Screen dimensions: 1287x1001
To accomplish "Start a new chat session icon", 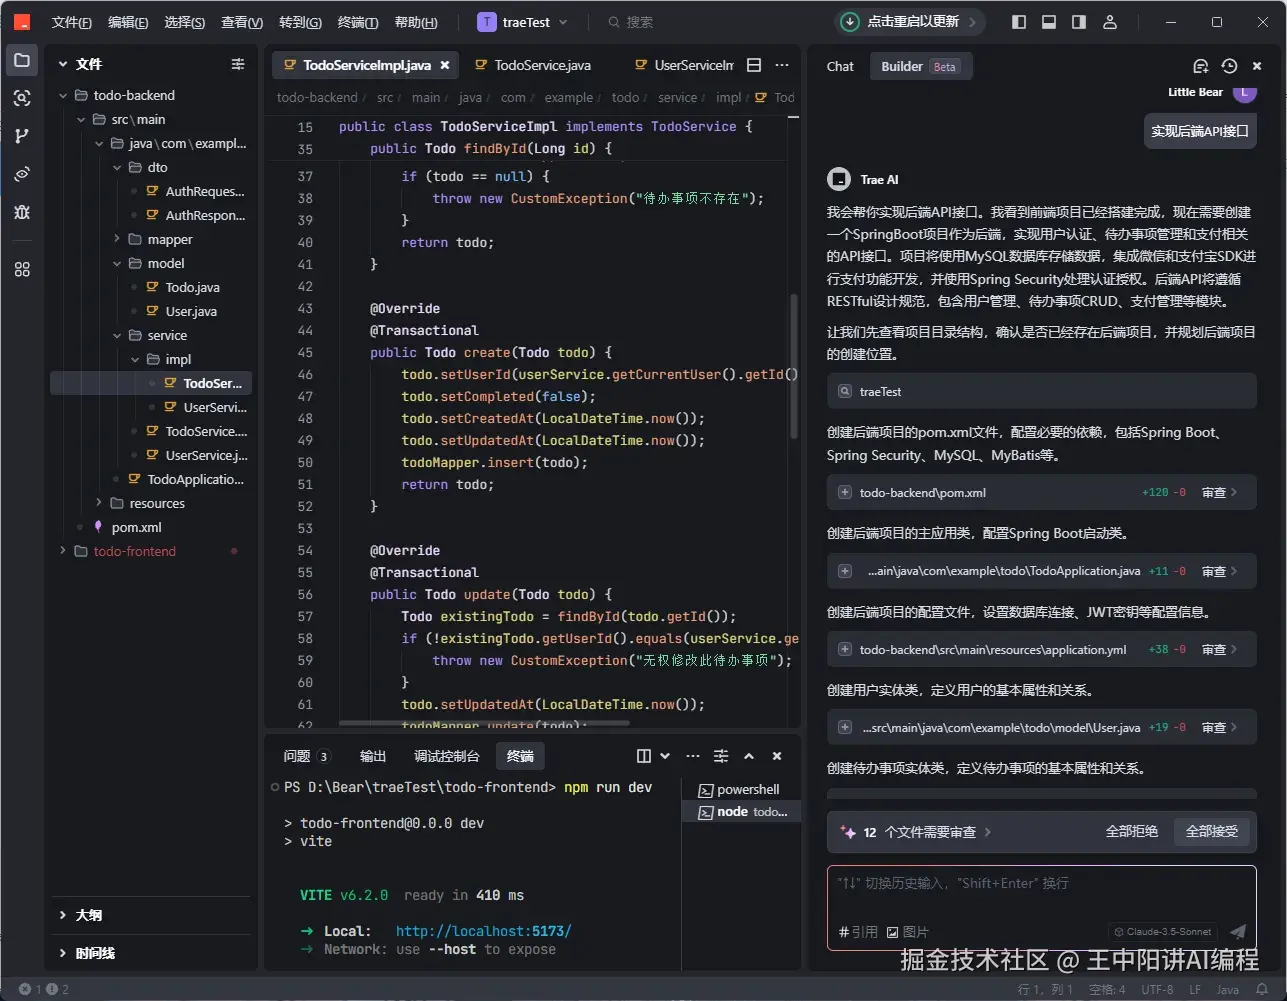I will tap(1201, 66).
